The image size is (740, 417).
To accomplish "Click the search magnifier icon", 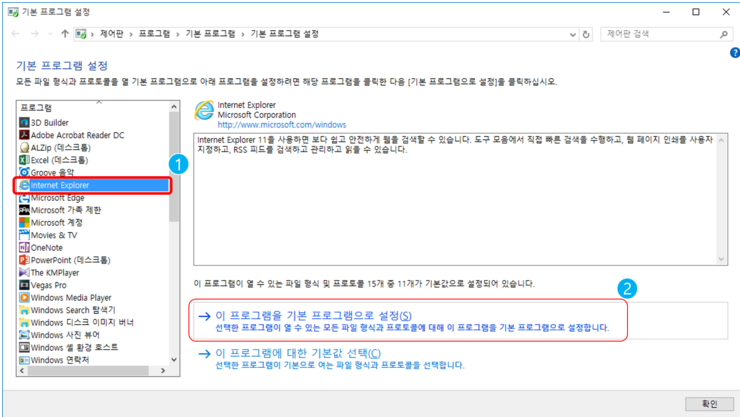I will click(x=723, y=34).
